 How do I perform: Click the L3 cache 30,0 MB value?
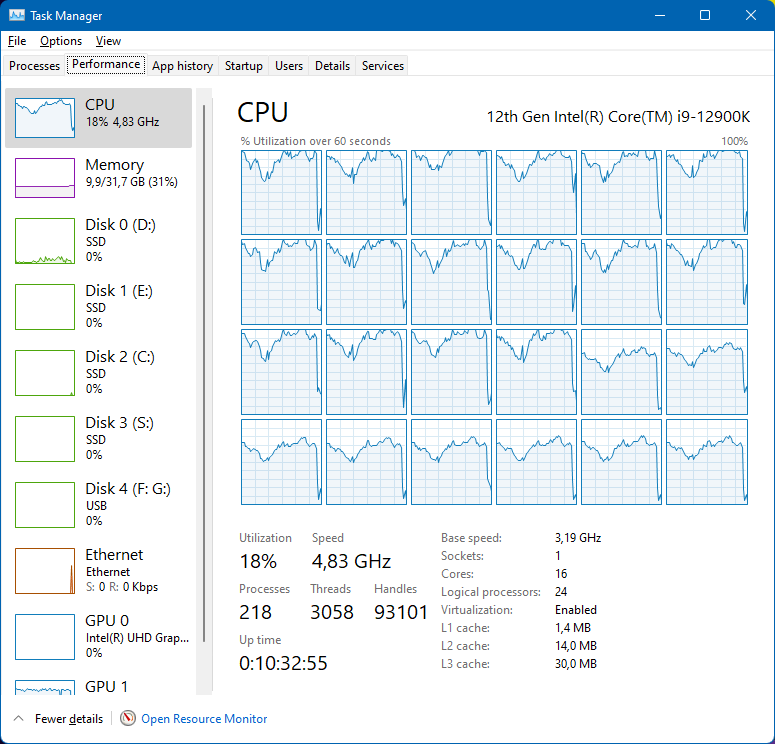click(576, 664)
